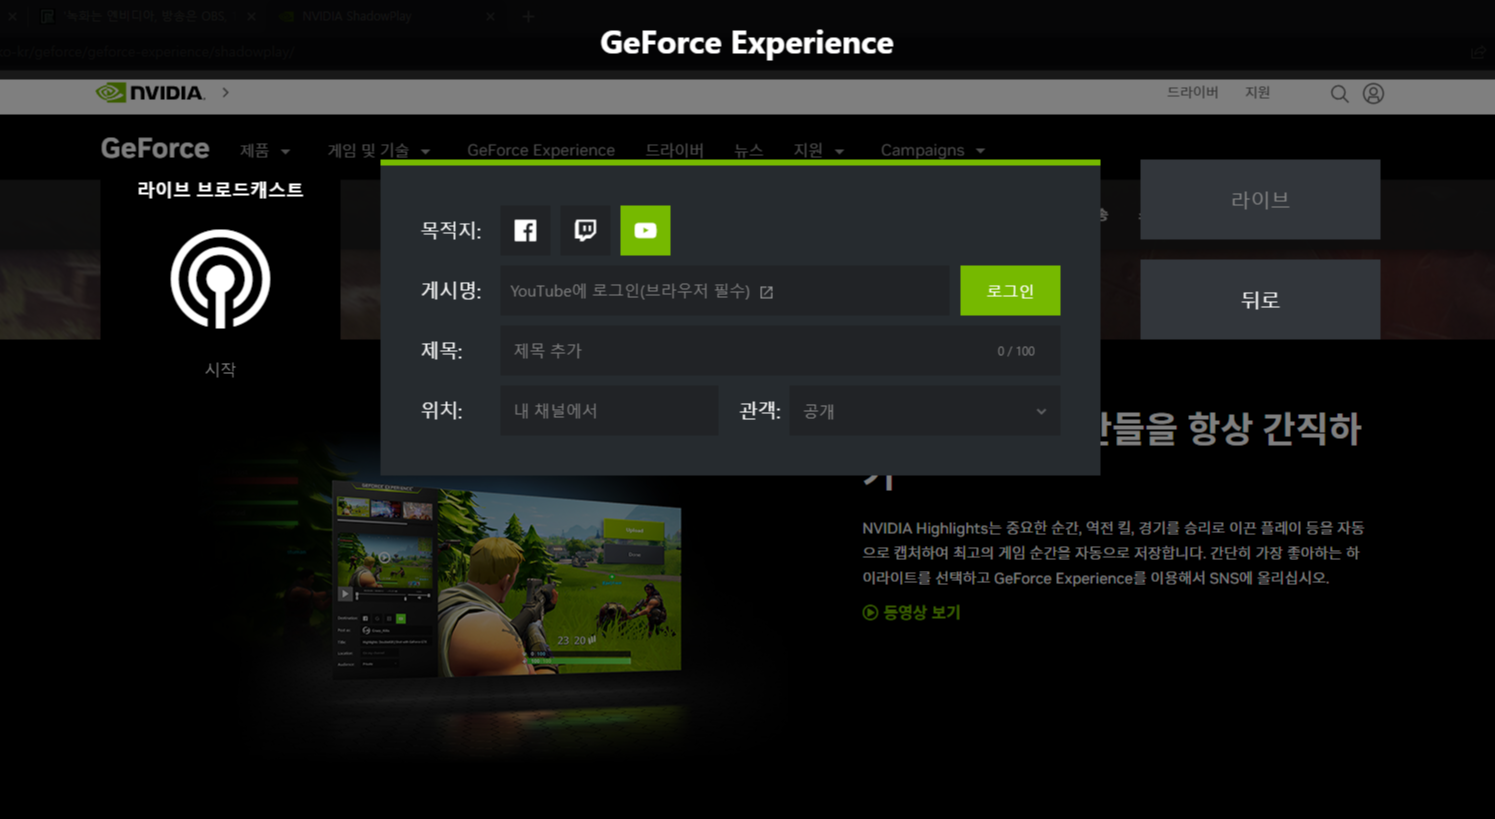The width and height of the screenshot is (1495, 819).
Task: Click the Fortnite screenshot promotional image
Action: click(x=507, y=578)
